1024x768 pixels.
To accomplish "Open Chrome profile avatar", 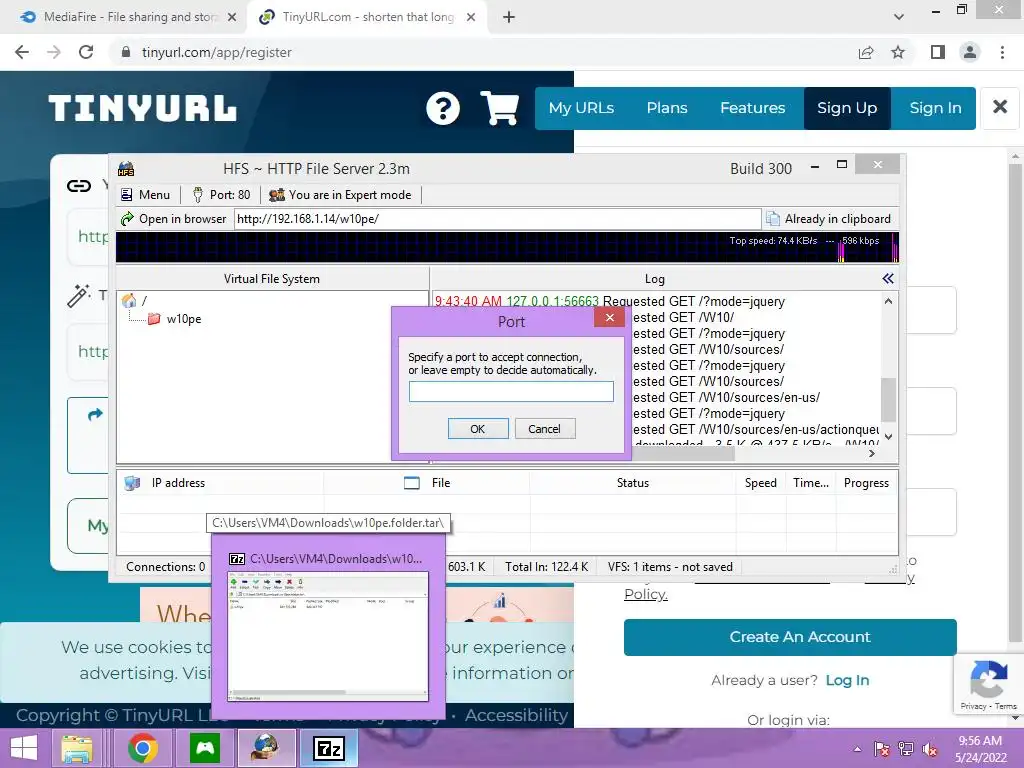I will [970, 52].
